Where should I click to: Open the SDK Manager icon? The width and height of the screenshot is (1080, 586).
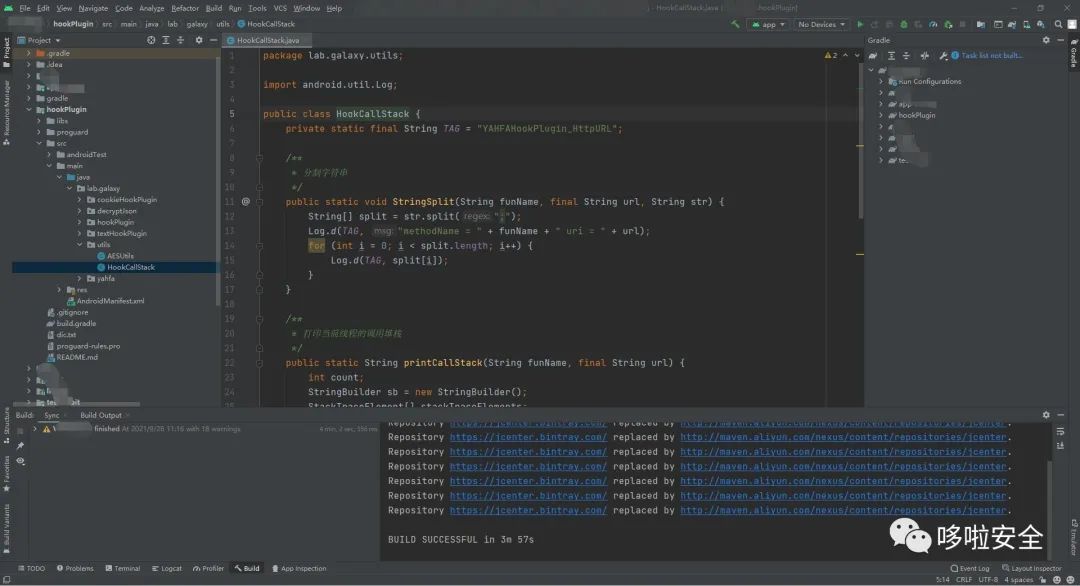point(1041,24)
